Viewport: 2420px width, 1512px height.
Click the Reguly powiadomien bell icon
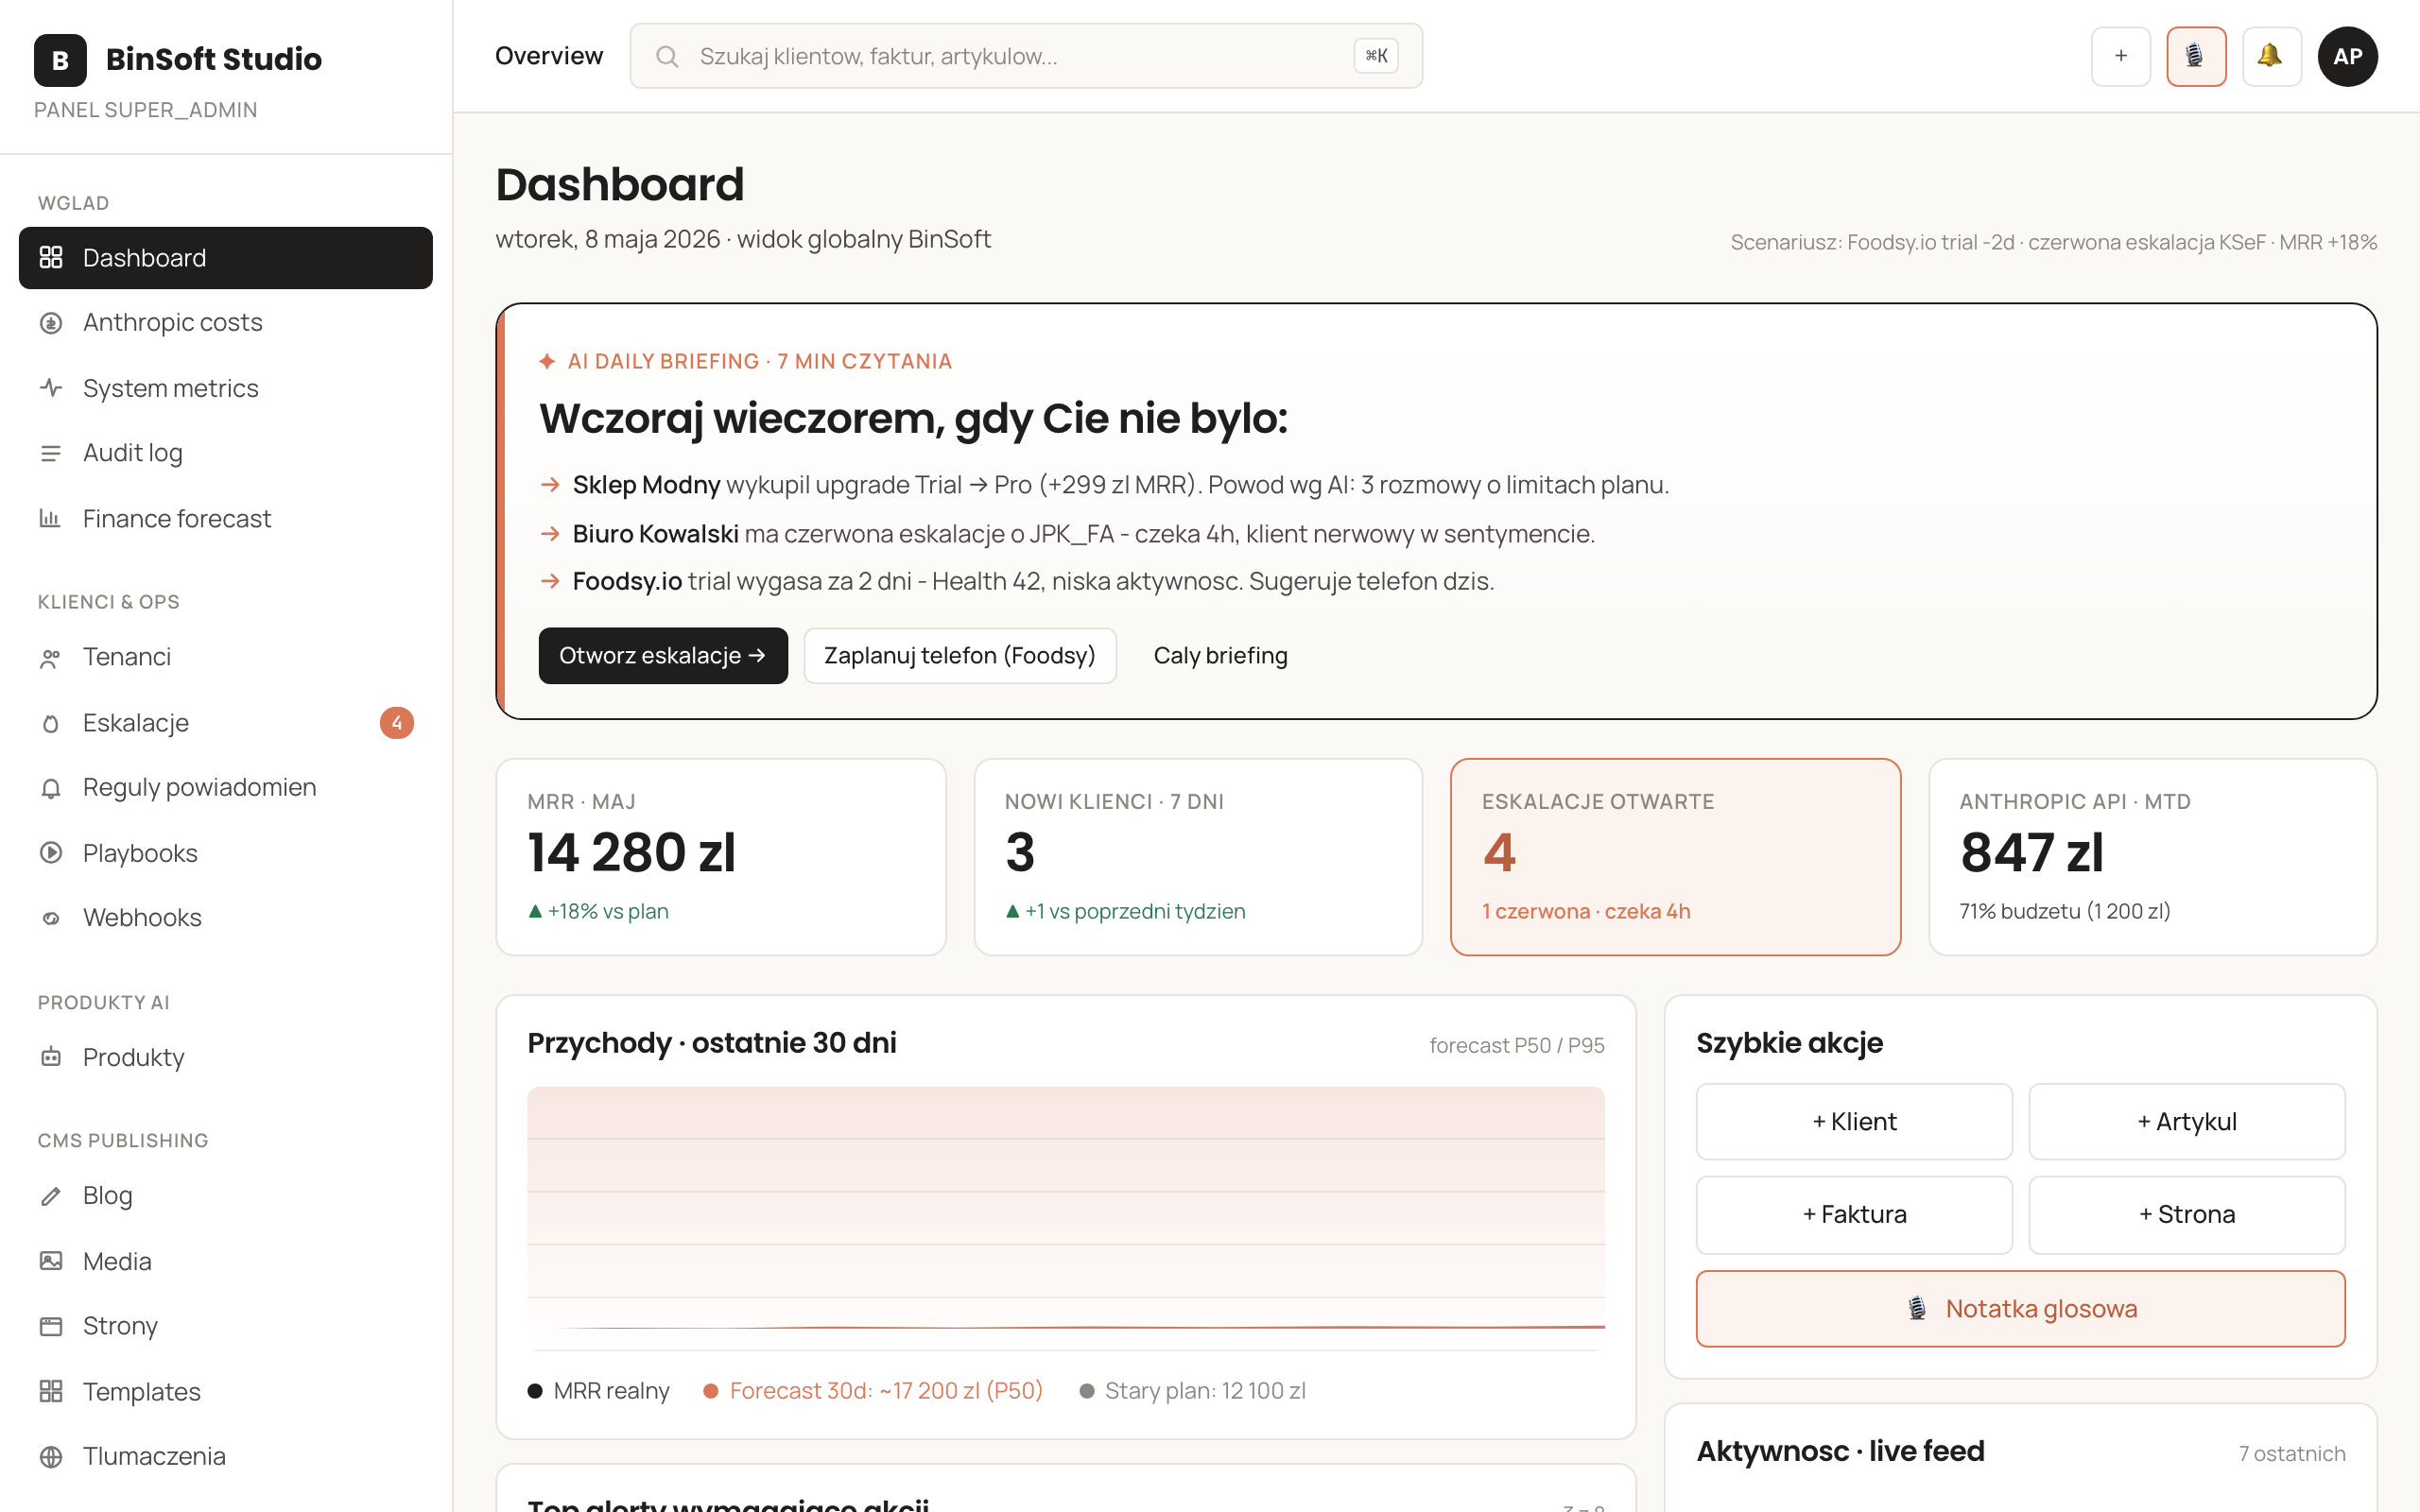click(x=51, y=788)
